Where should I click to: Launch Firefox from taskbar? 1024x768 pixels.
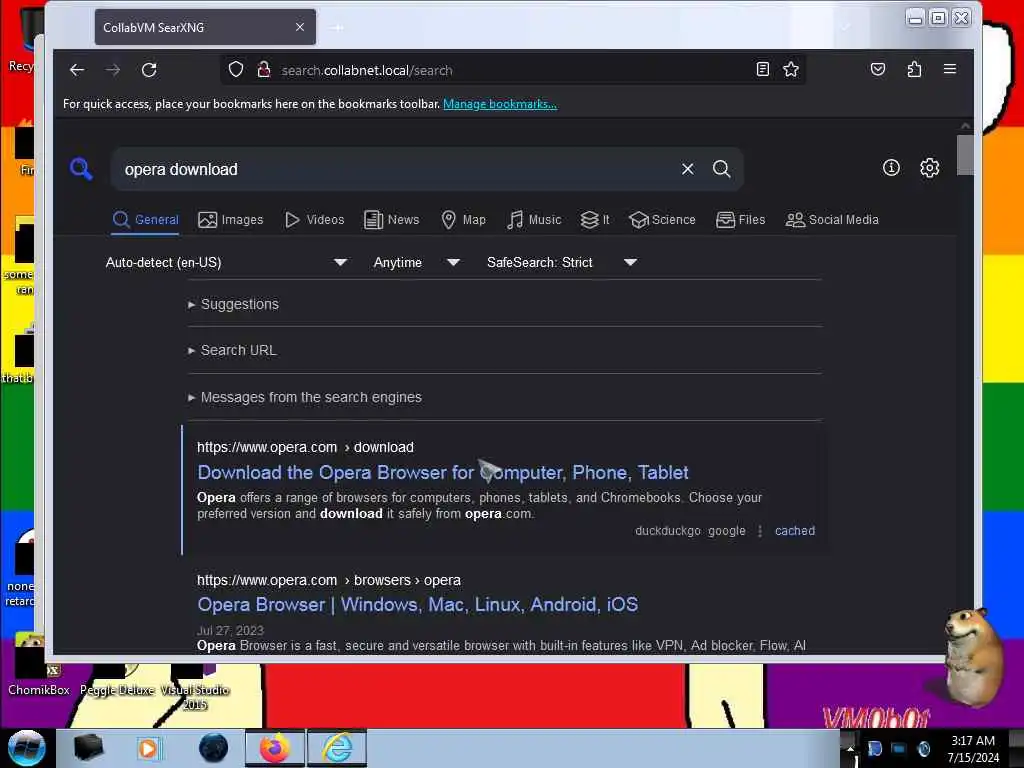[275, 748]
